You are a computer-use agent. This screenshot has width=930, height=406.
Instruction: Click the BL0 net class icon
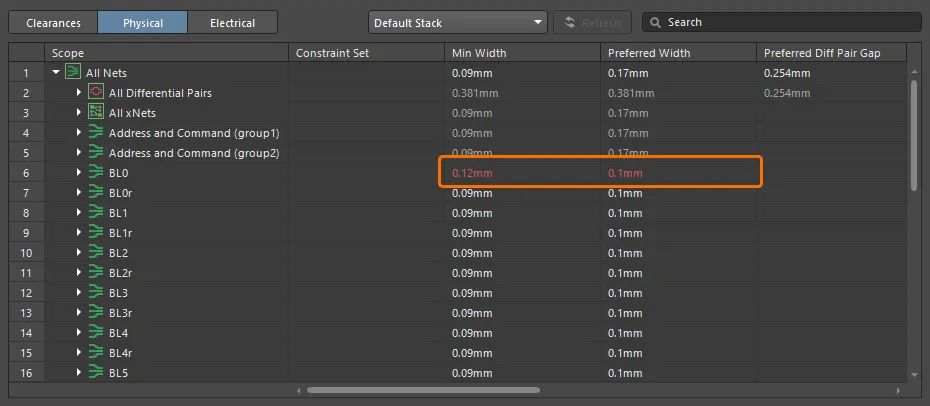[x=96, y=173]
